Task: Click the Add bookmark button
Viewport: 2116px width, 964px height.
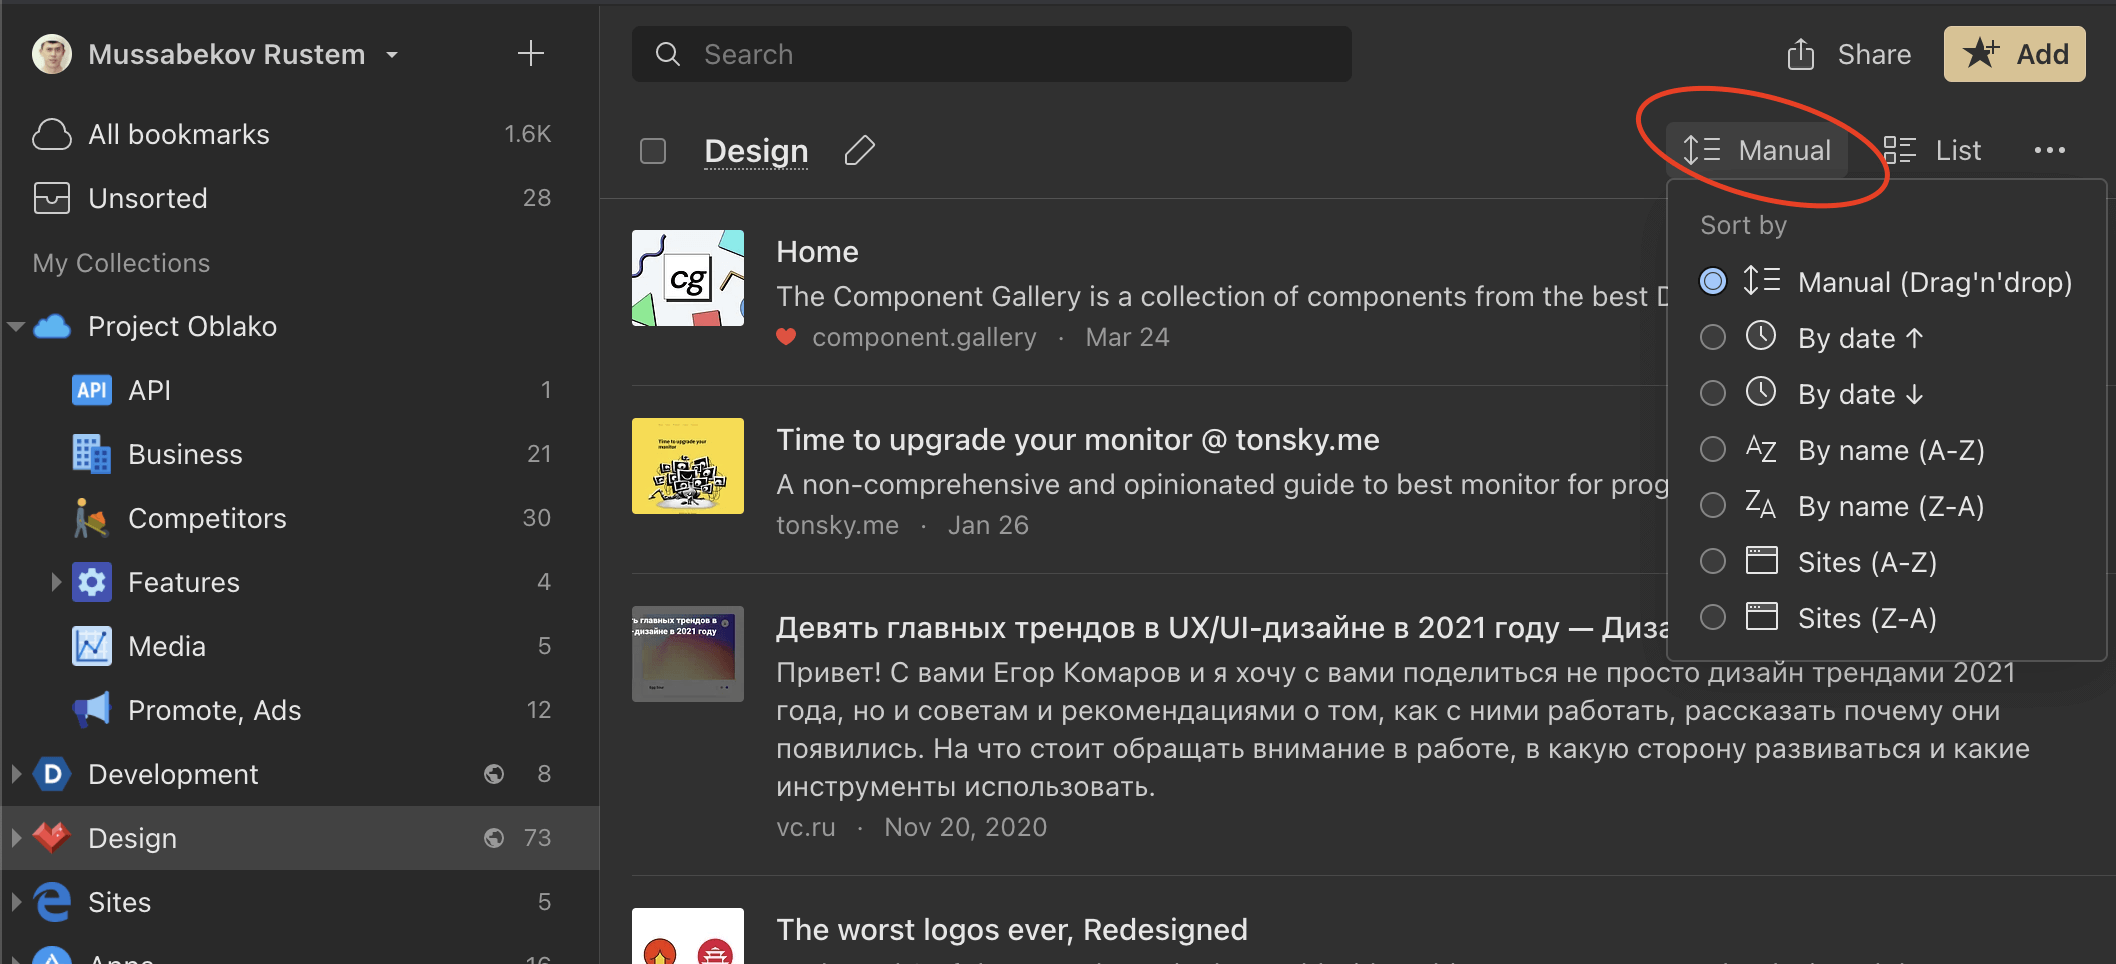Action: (x=2015, y=54)
